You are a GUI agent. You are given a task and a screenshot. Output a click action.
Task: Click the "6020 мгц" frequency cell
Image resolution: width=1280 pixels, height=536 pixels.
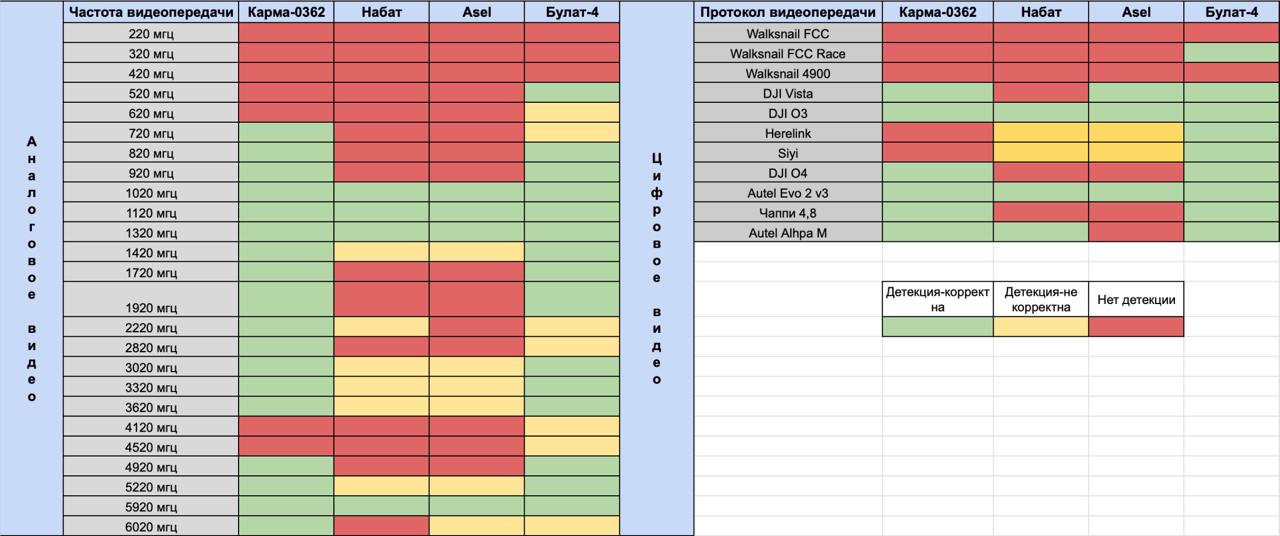pos(150,526)
